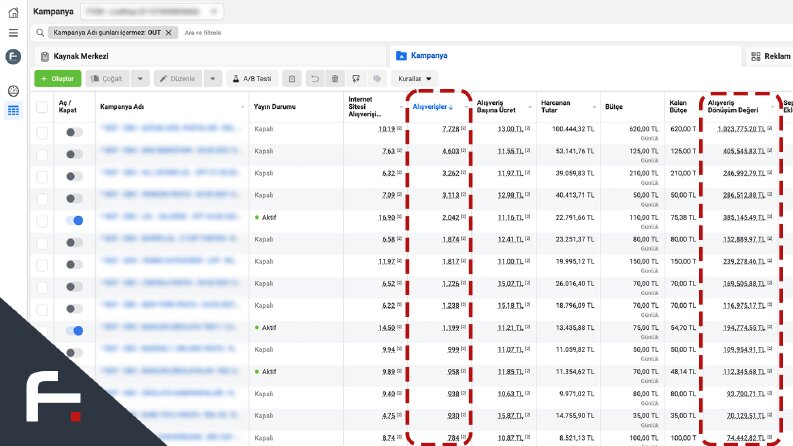Tick checkbox of row with 3.262 purchases
793x446 pixels.
[x=42, y=177]
